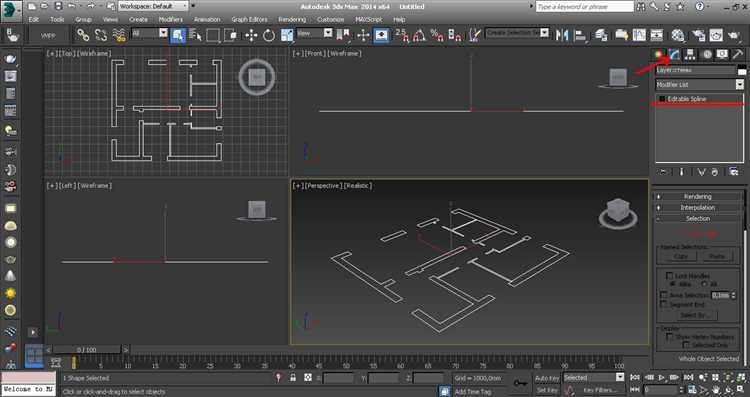Open the Modifier List dropdown

[x=699, y=84]
